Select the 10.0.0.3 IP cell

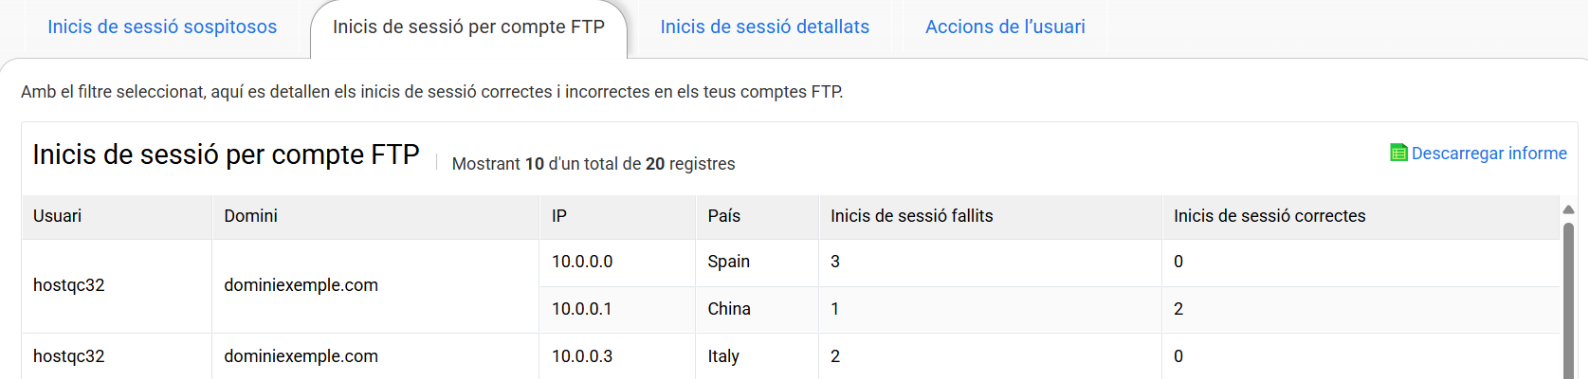coord(617,356)
